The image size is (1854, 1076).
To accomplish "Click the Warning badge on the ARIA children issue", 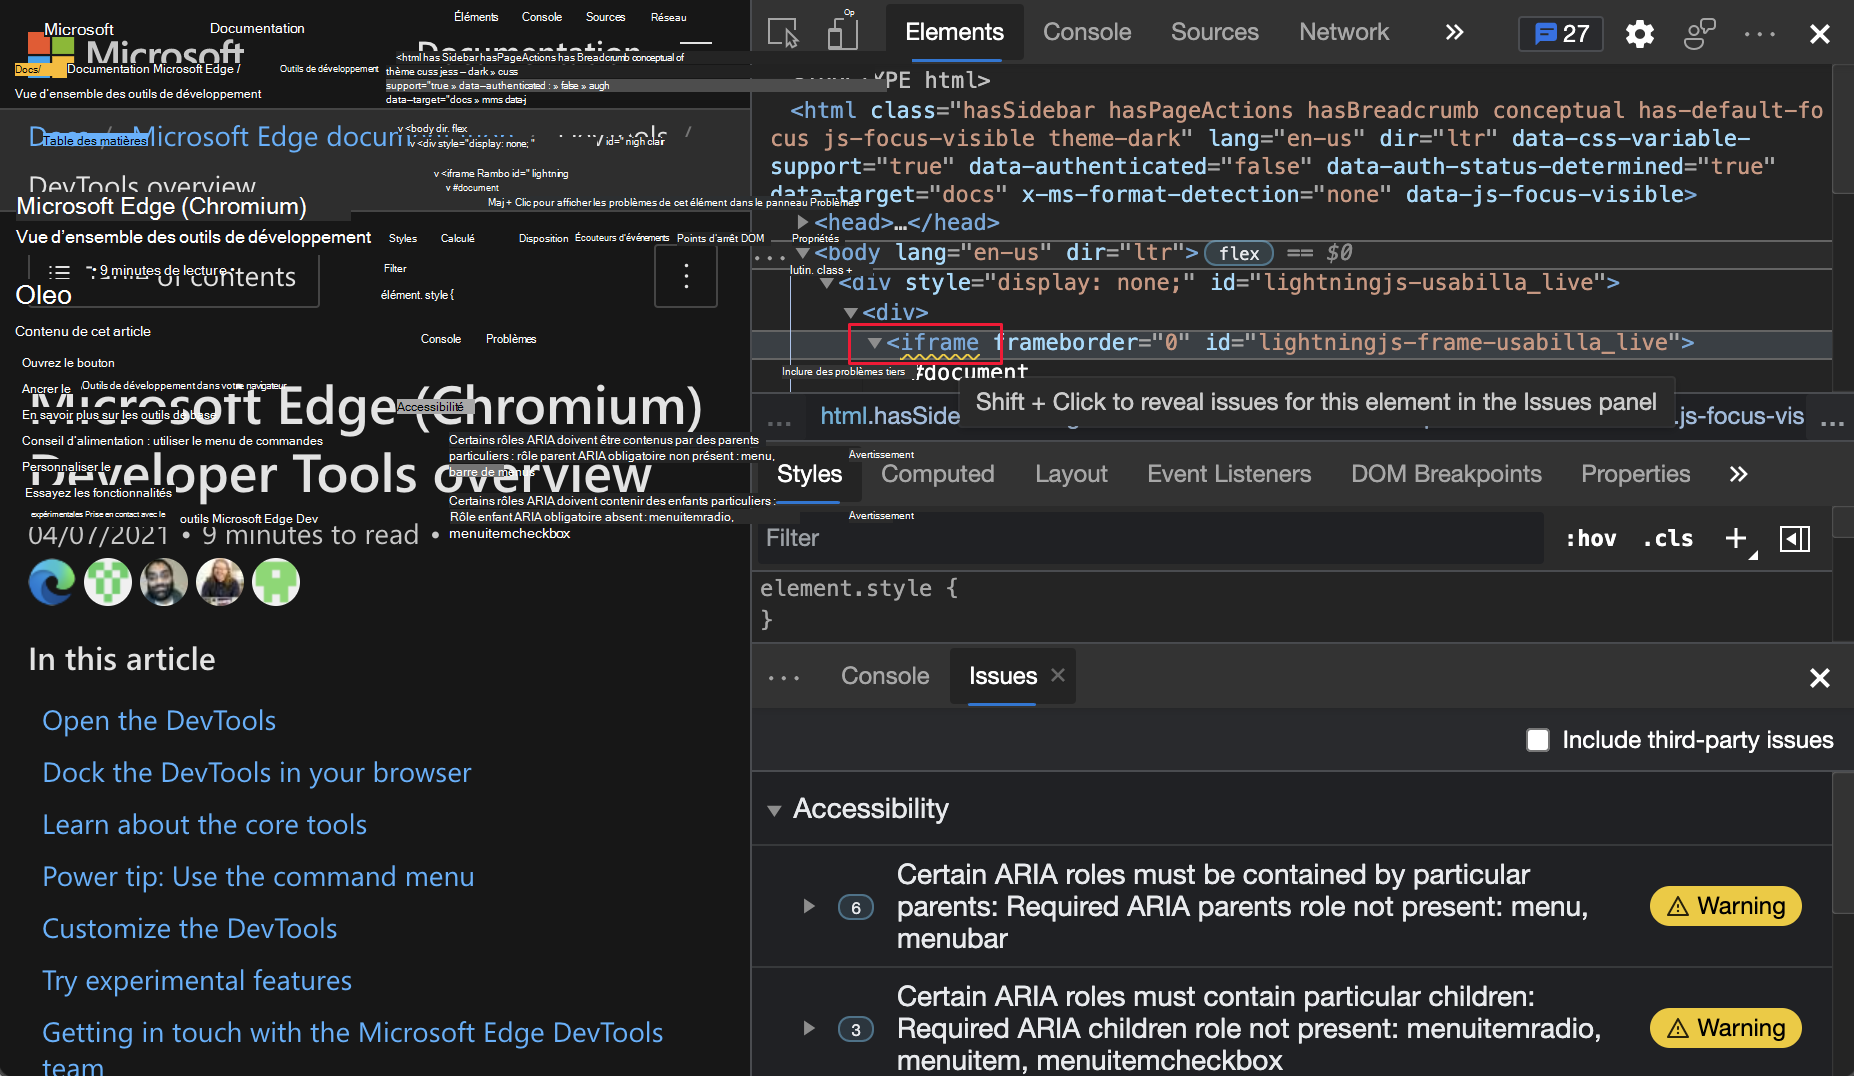I will tap(1726, 1028).
